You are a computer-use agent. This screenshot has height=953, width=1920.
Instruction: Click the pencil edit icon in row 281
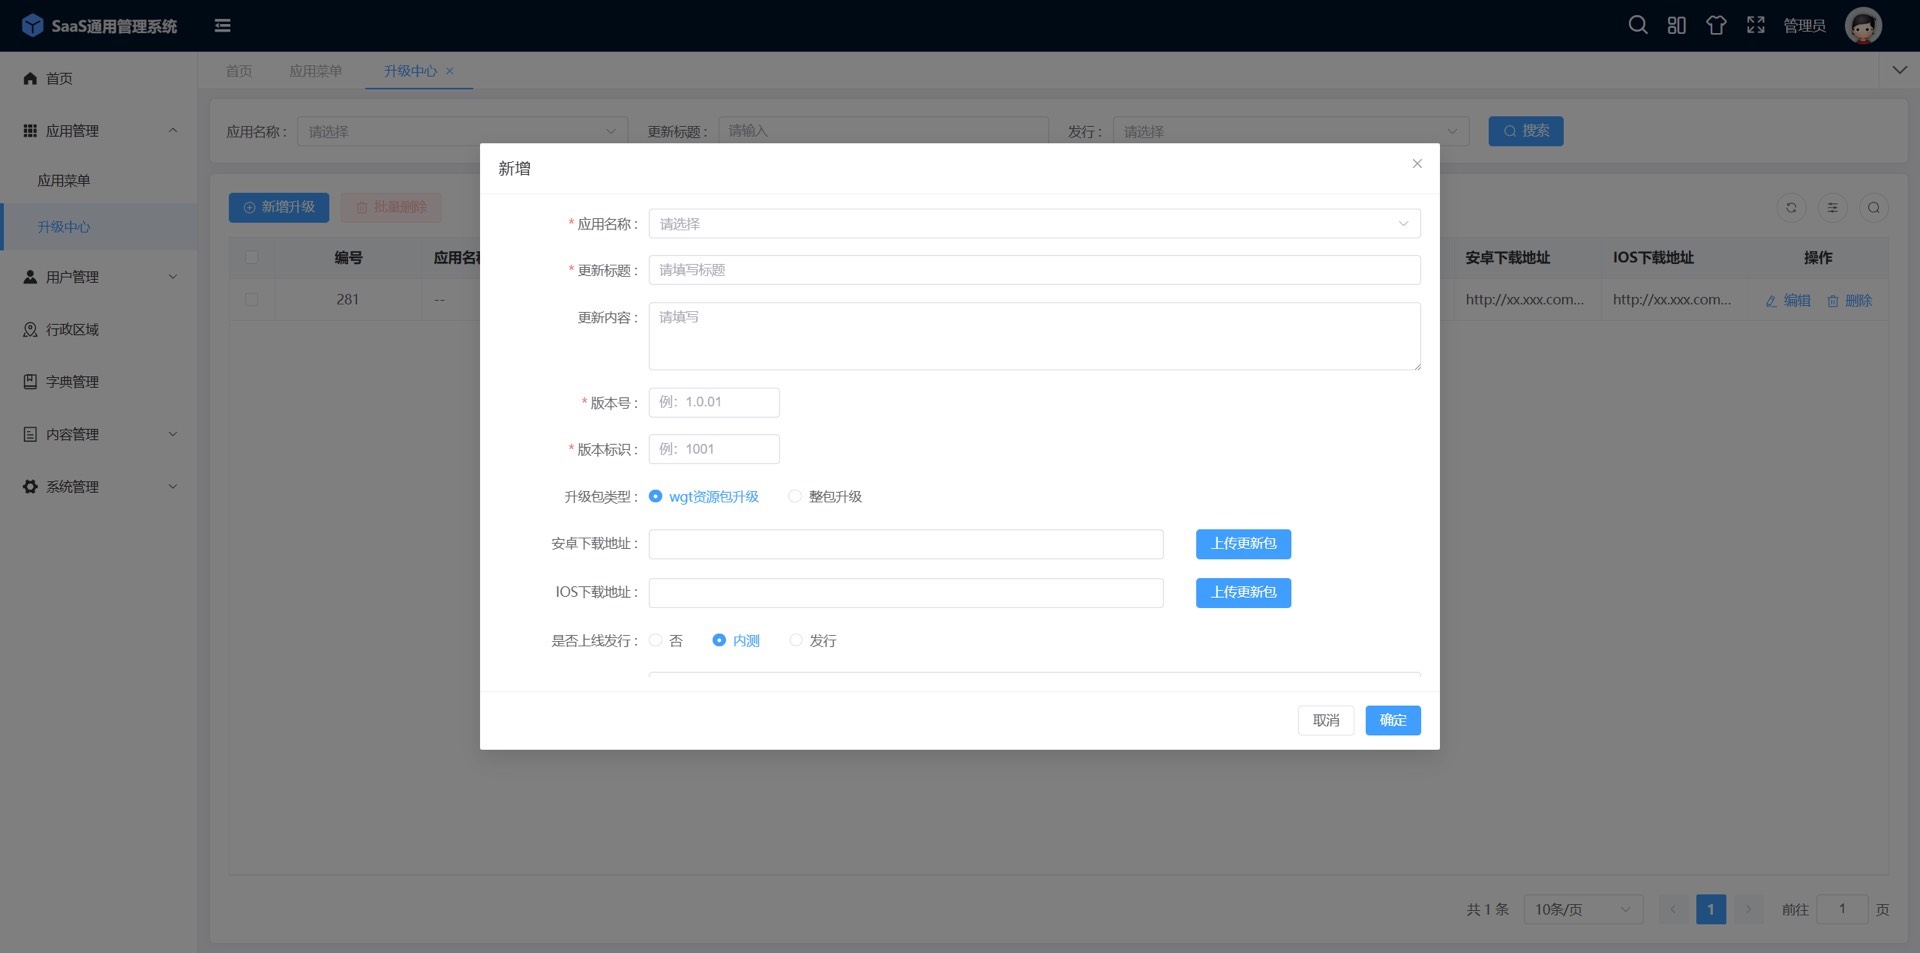1771,301
